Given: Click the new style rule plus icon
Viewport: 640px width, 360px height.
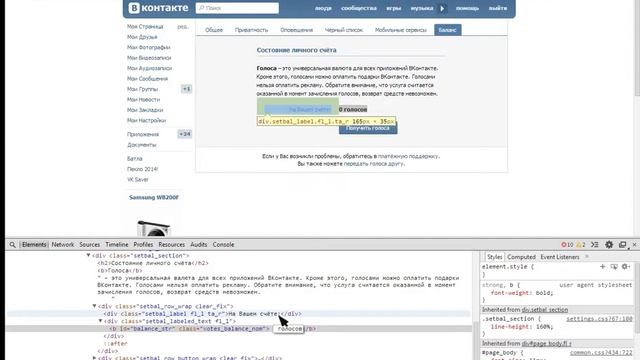Looking at the screenshot, I should tap(602, 267).
